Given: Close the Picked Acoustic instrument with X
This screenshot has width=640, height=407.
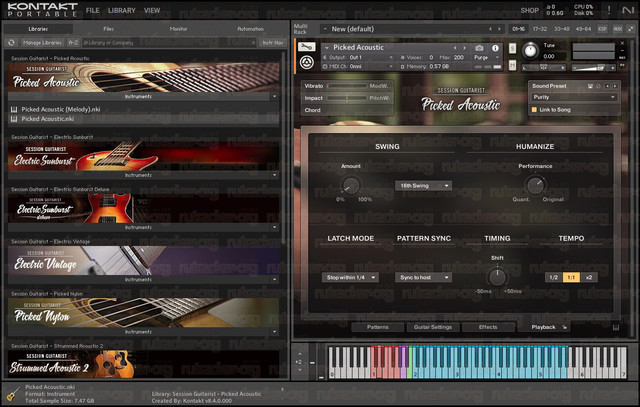Looking at the screenshot, I should coord(622,43).
